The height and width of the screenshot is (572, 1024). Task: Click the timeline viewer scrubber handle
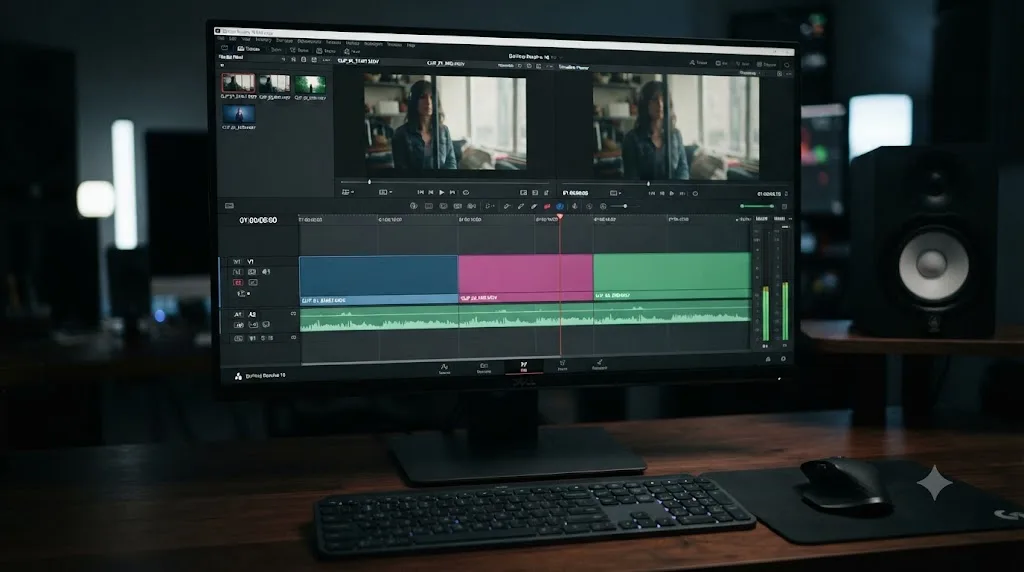[648, 184]
